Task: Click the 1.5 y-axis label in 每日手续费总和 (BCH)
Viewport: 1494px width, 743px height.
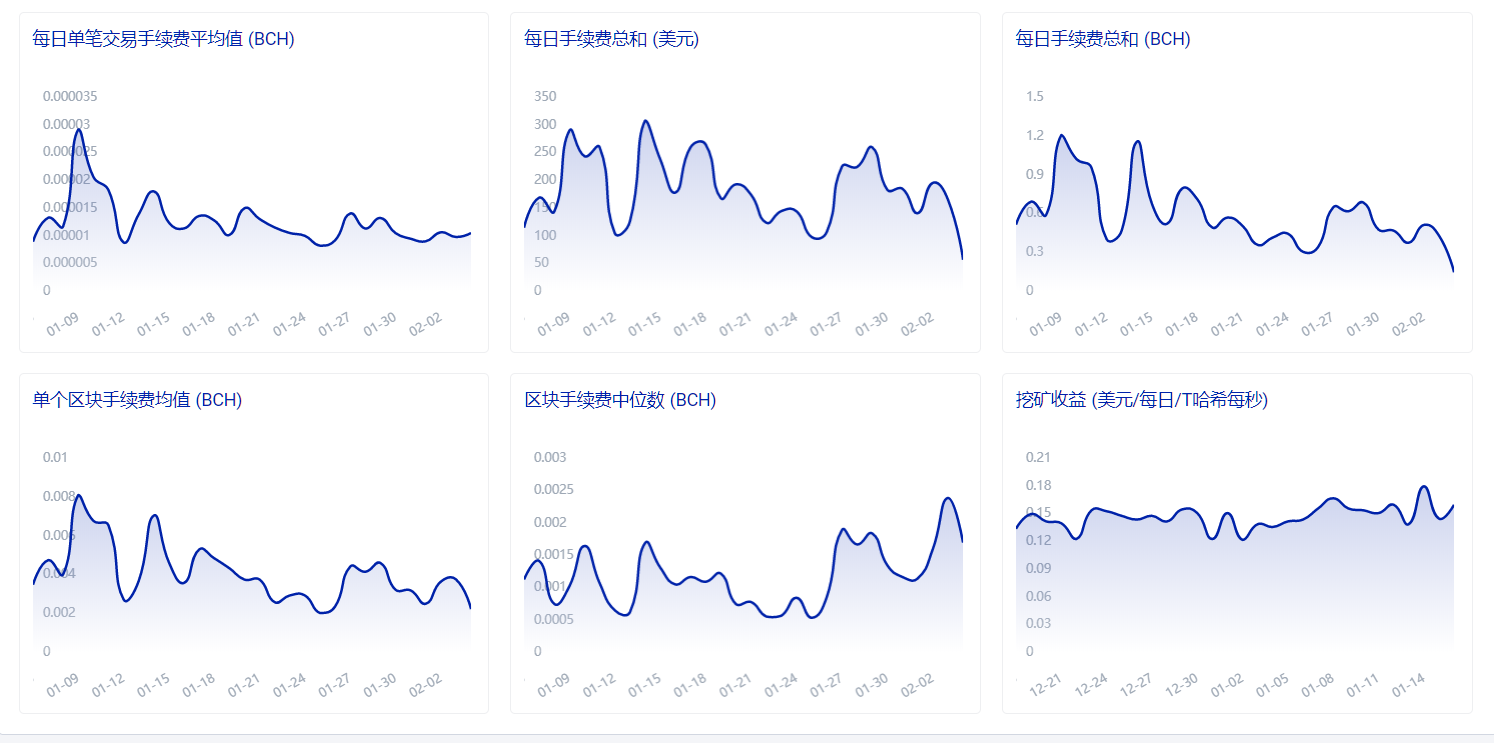Action: pos(1034,96)
